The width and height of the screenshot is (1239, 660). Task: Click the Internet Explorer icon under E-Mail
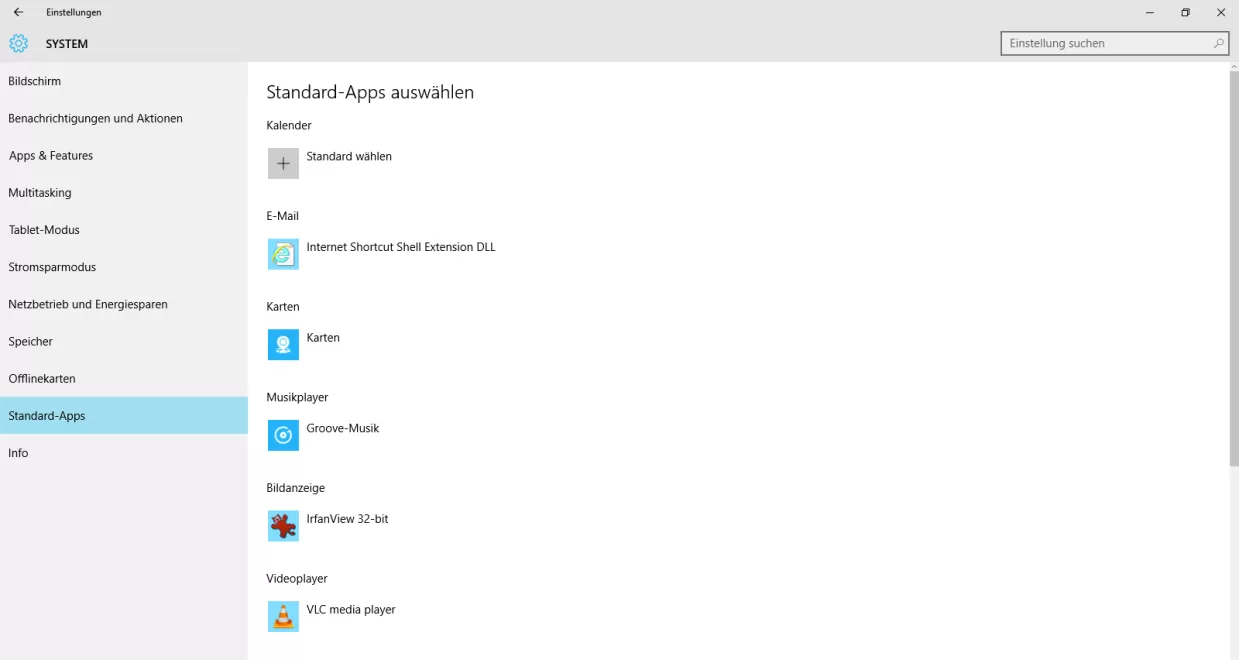(283, 254)
